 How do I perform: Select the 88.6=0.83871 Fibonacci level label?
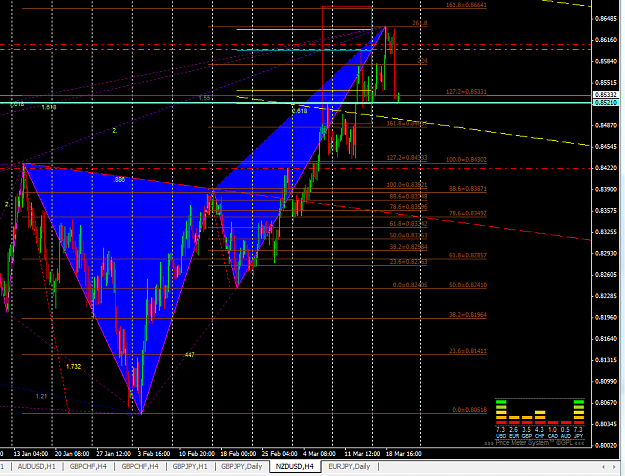[x=468, y=189]
